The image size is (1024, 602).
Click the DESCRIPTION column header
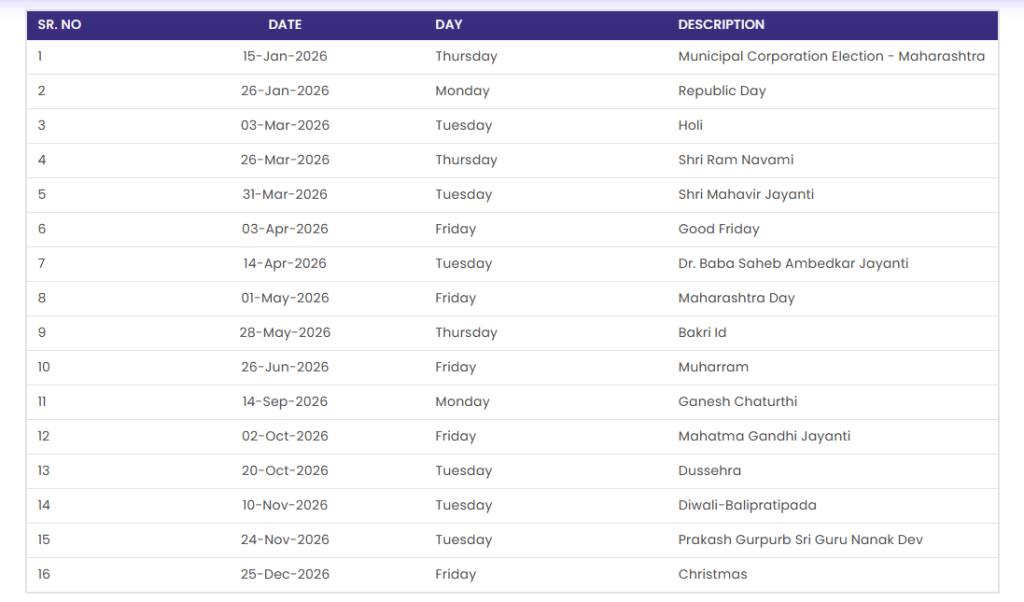[721, 24]
